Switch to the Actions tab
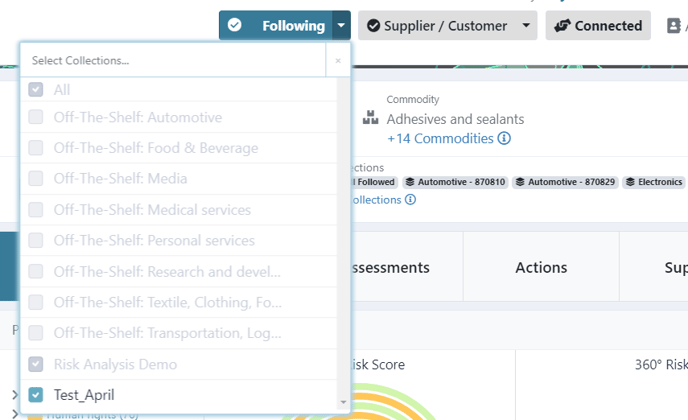688x420 pixels. click(x=541, y=267)
